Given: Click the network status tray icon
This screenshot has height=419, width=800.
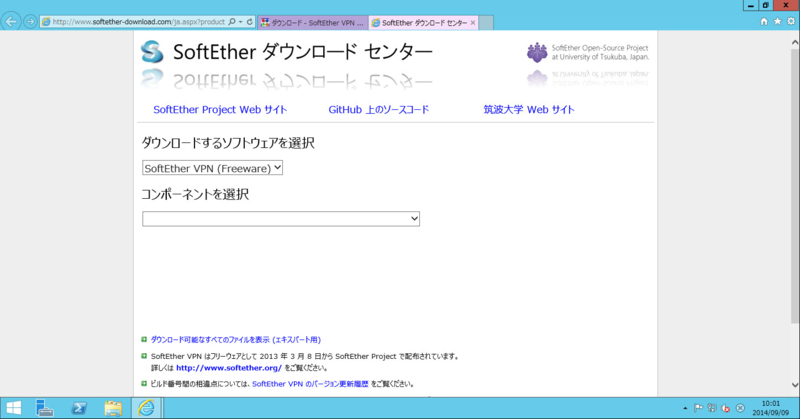Looking at the screenshot, I should pyautogui.click(x=712, y=408).
